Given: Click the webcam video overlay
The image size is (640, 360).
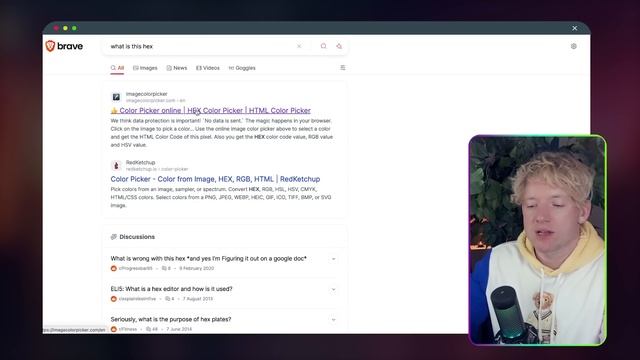Looking at the screenshot, I should [537, 240].
